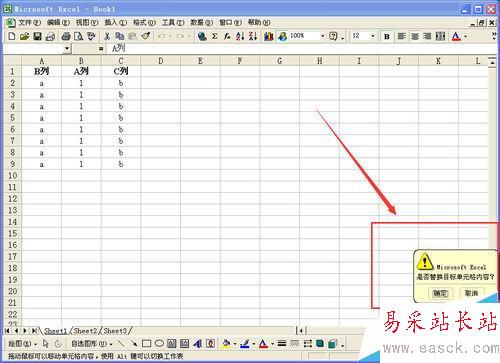Click 确定 button in the Excel prompt
The image size is (500, 363).
(x=440, y=293)
